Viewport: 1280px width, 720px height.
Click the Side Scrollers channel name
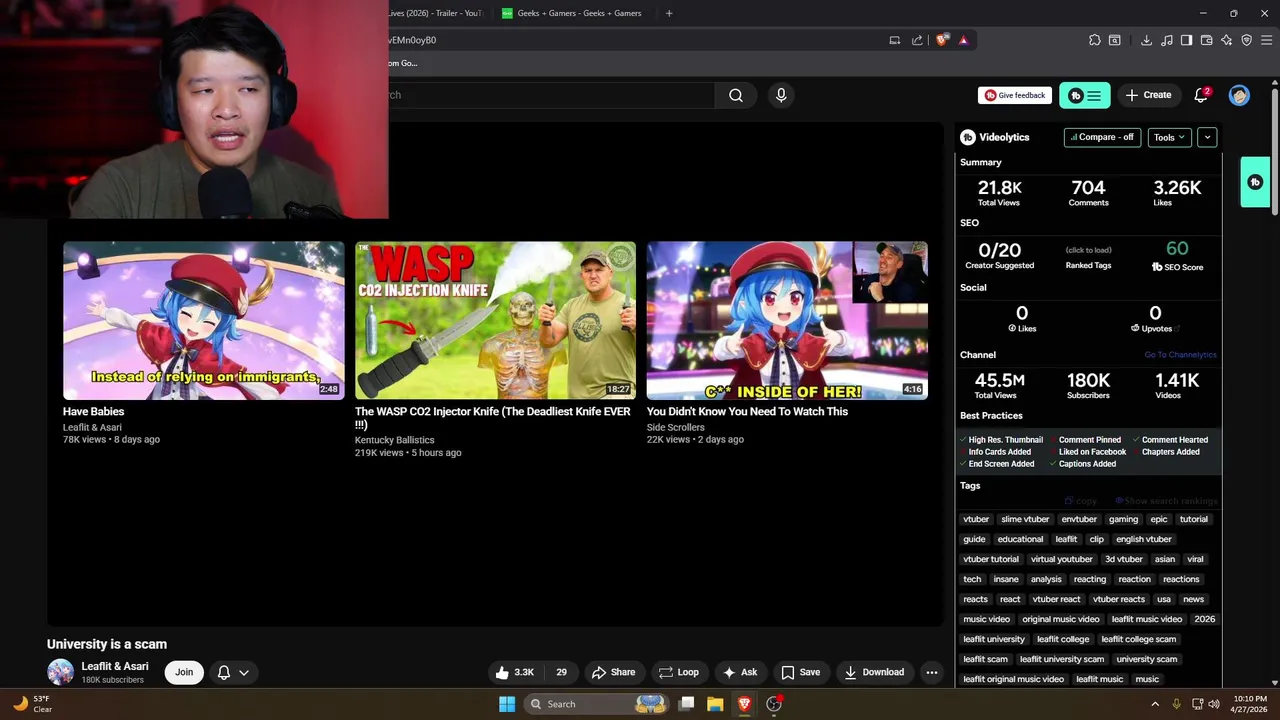[676, 427]
